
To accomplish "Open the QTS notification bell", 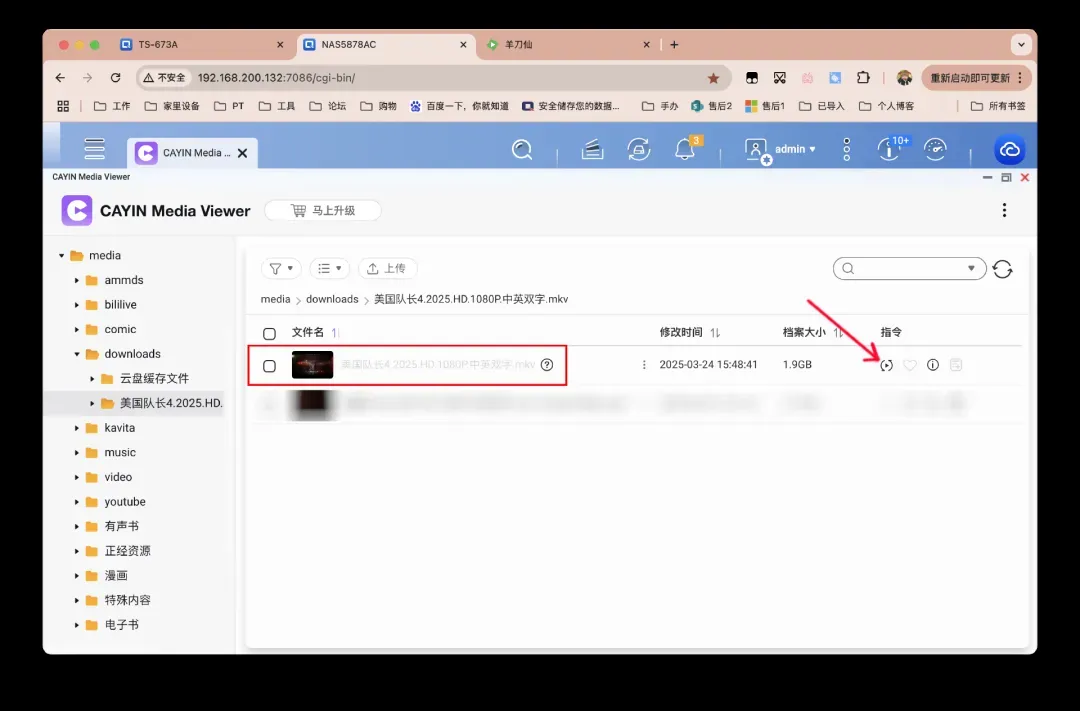I will (x=685, y=149).
